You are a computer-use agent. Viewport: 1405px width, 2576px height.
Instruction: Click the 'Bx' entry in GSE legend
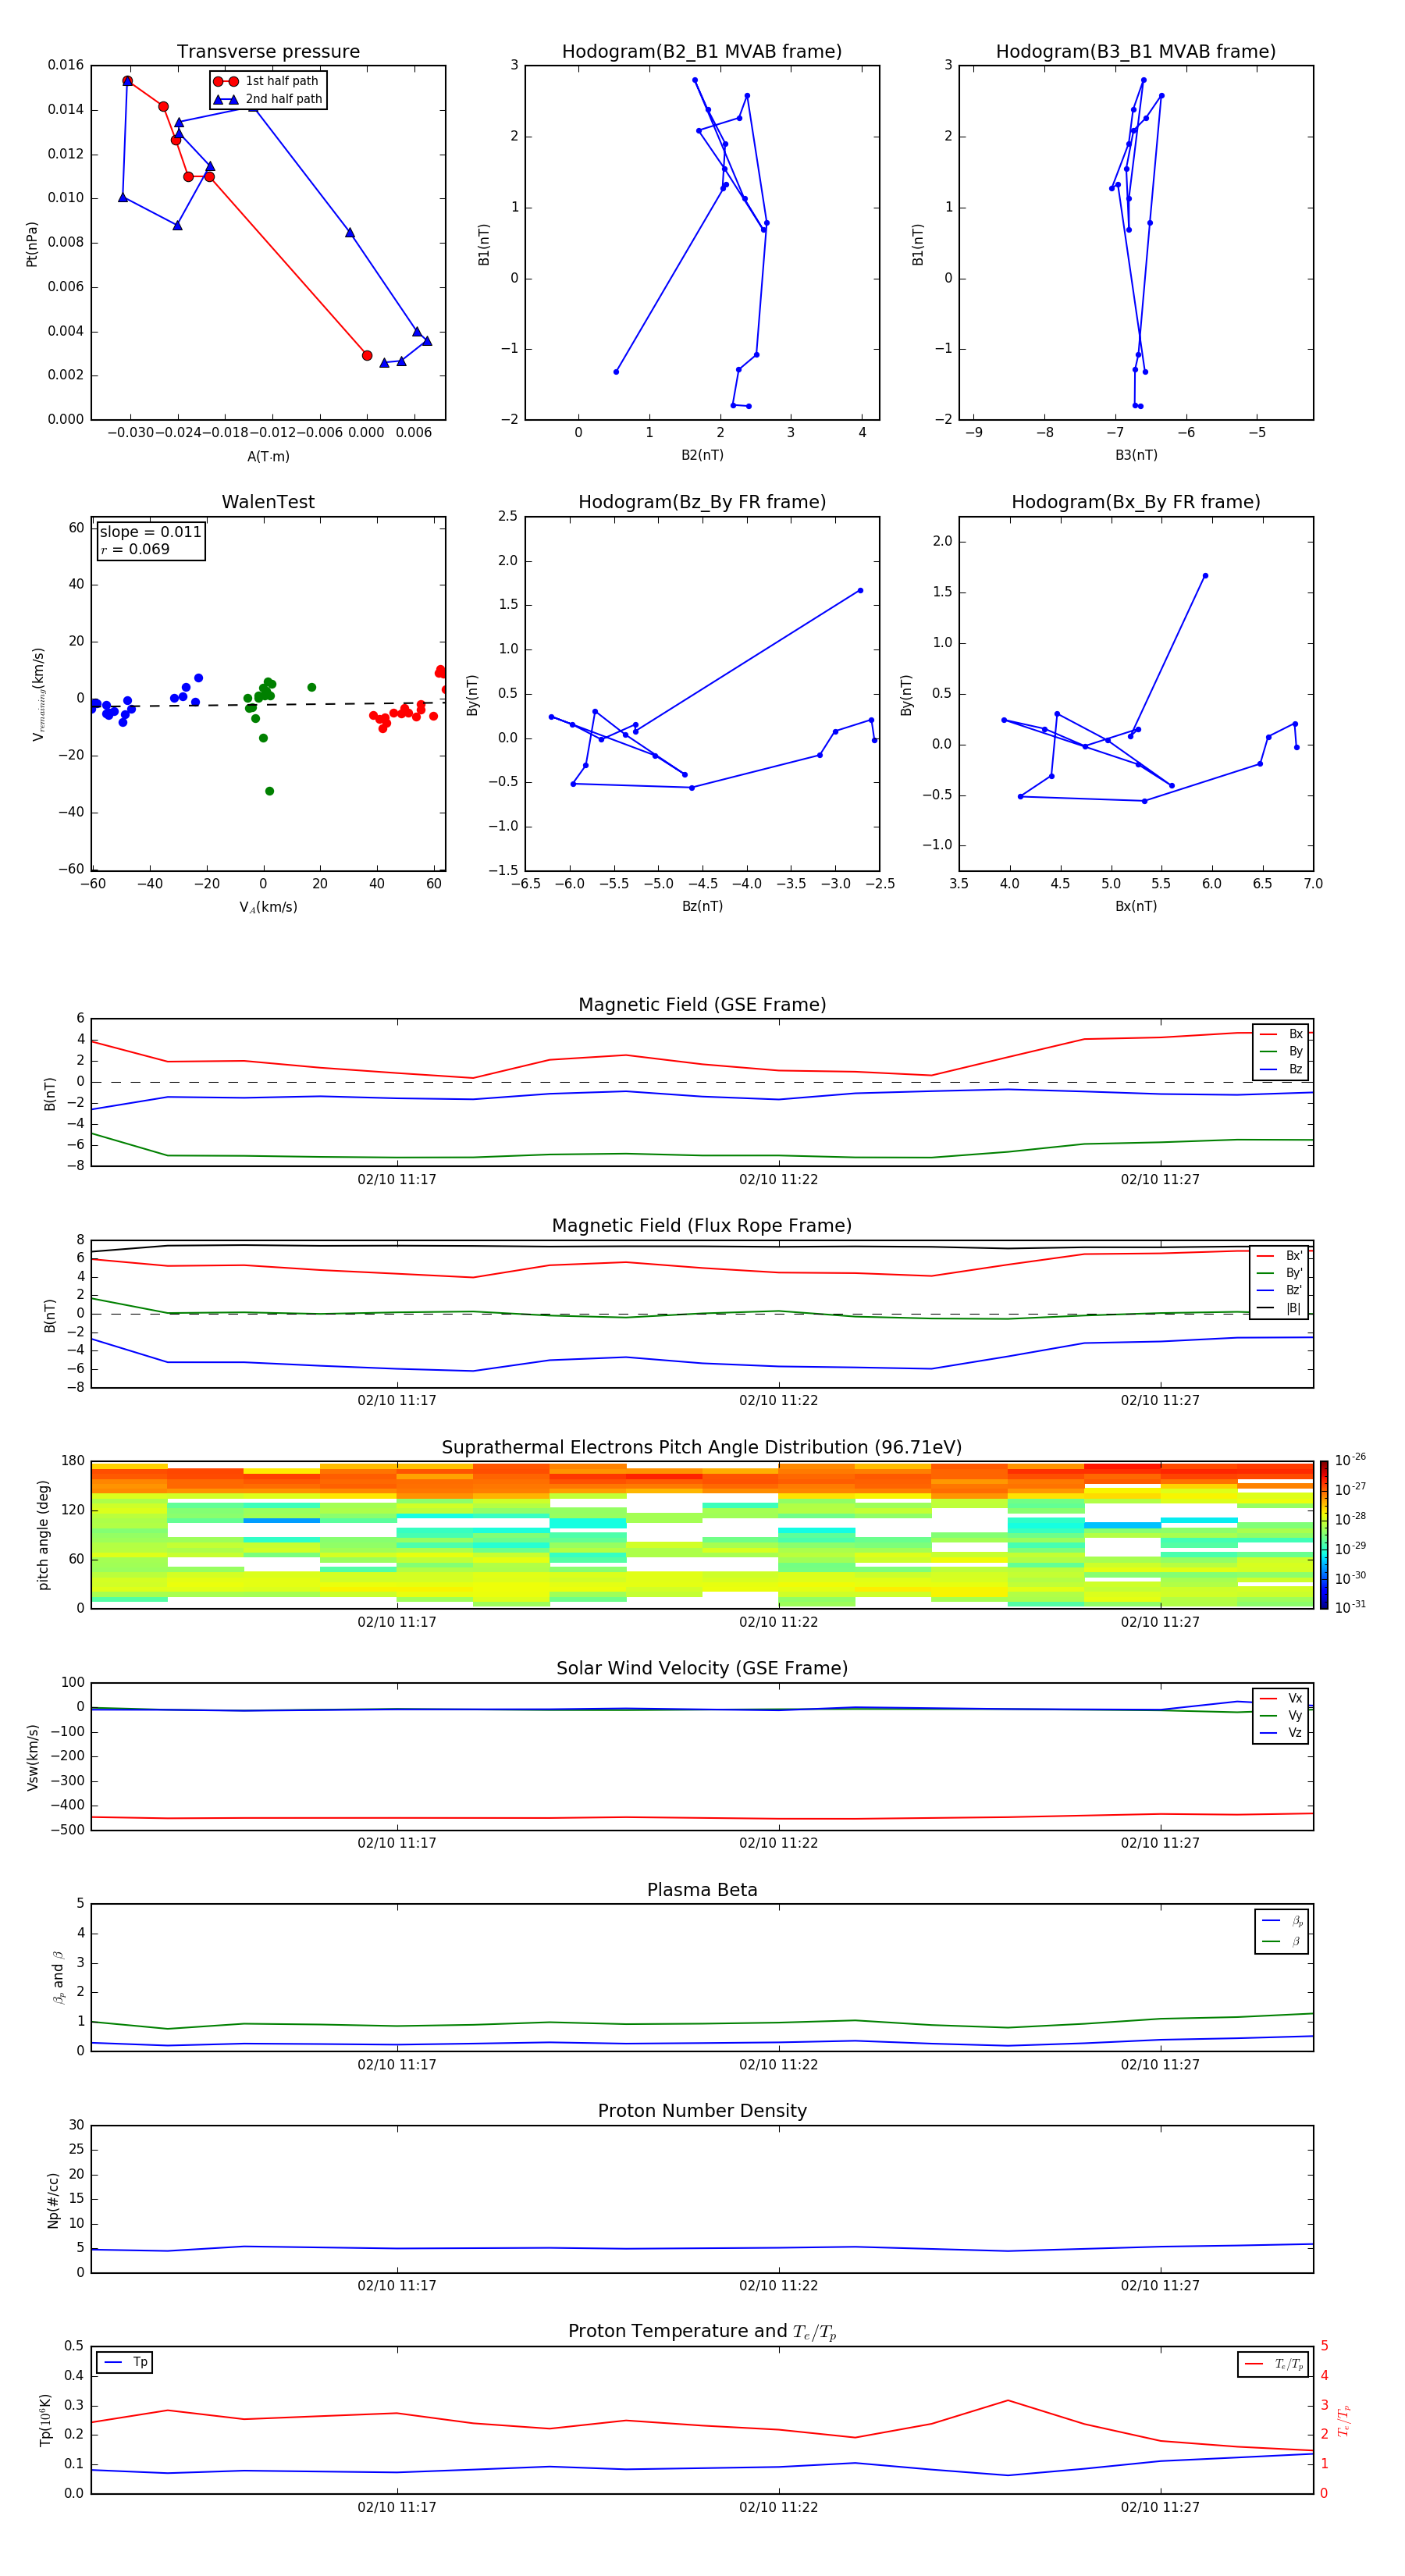(1282, 1034)
